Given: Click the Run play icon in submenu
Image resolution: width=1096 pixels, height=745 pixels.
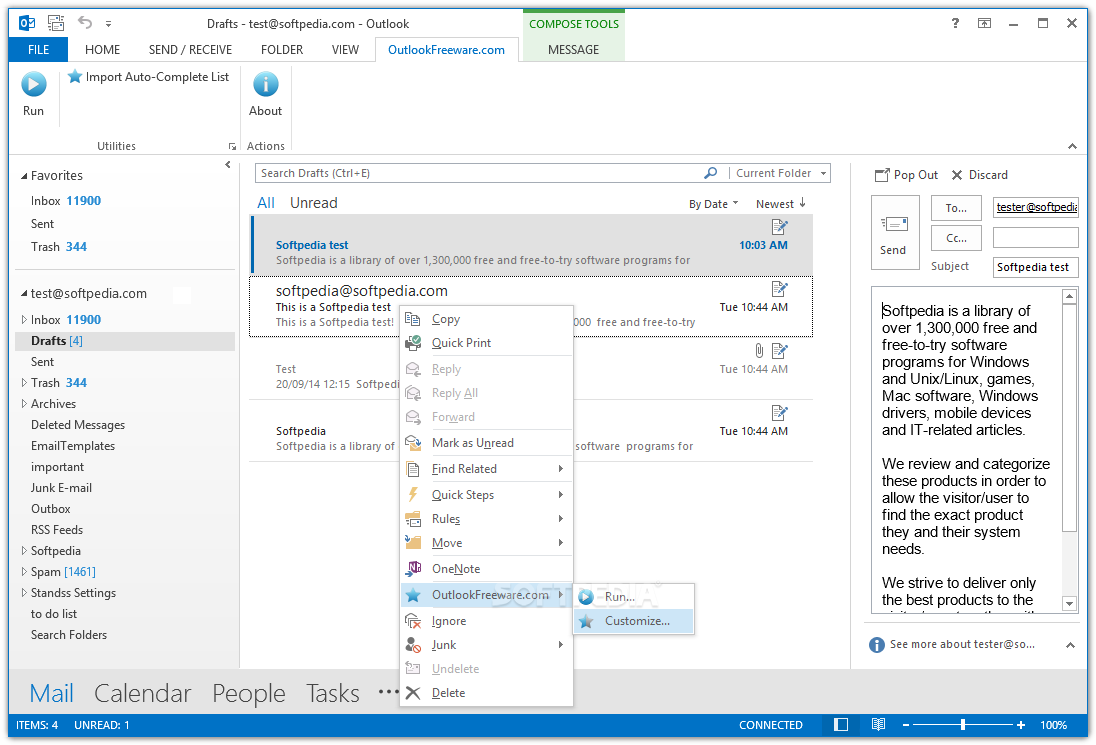Looking at the screenshot, I should tap(586, 597).
